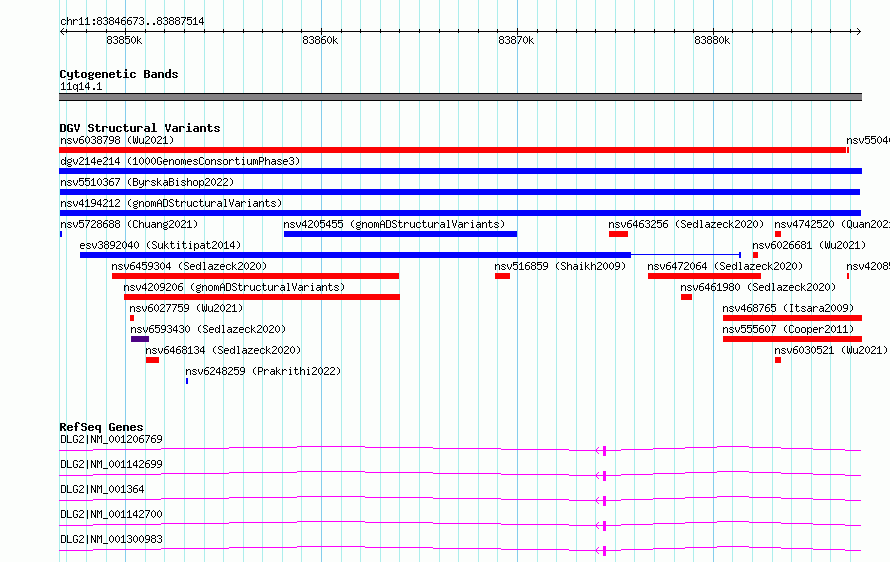Click the red bar under nsv6468134

pos(152,360)
